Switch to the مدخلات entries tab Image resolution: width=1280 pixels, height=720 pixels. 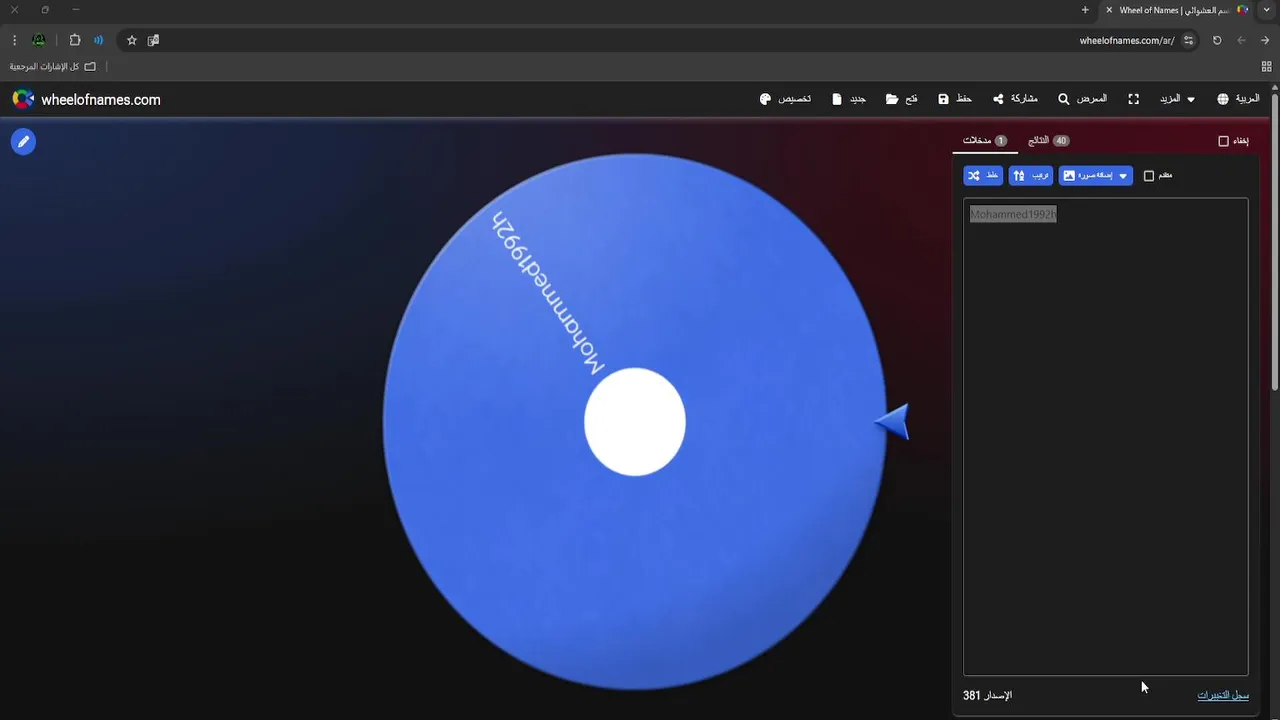[x=985, y=141]
